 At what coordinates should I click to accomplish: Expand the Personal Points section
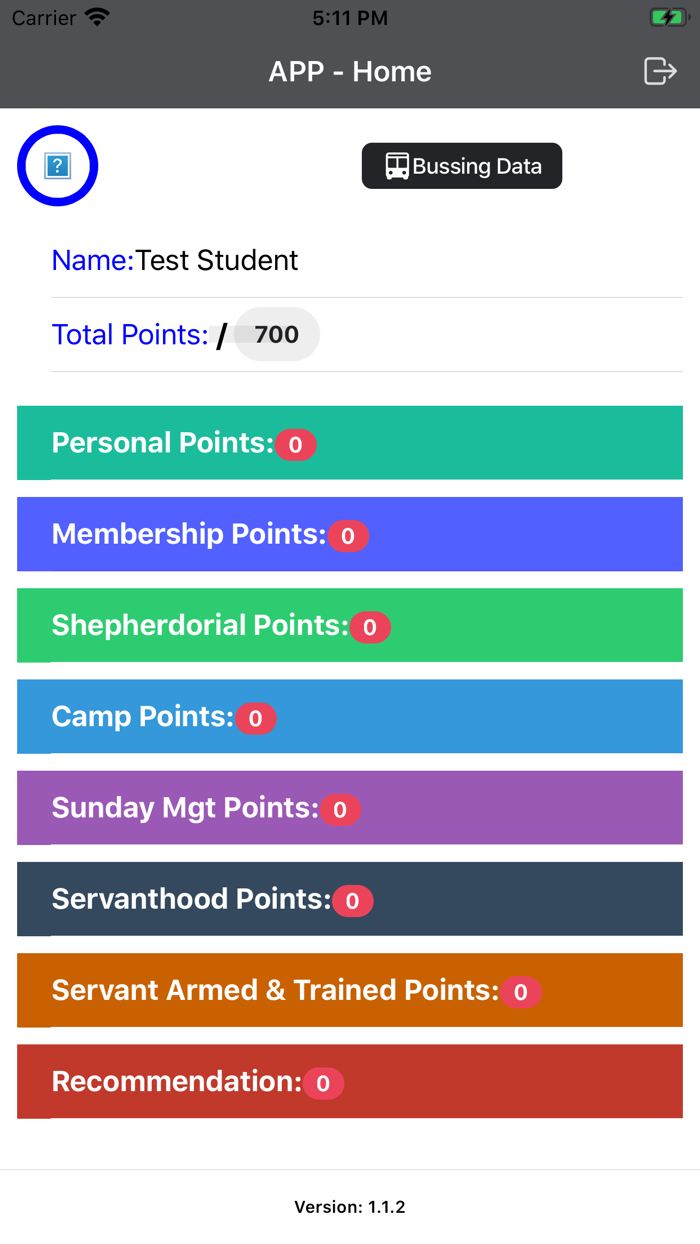[x=350, y=442]
